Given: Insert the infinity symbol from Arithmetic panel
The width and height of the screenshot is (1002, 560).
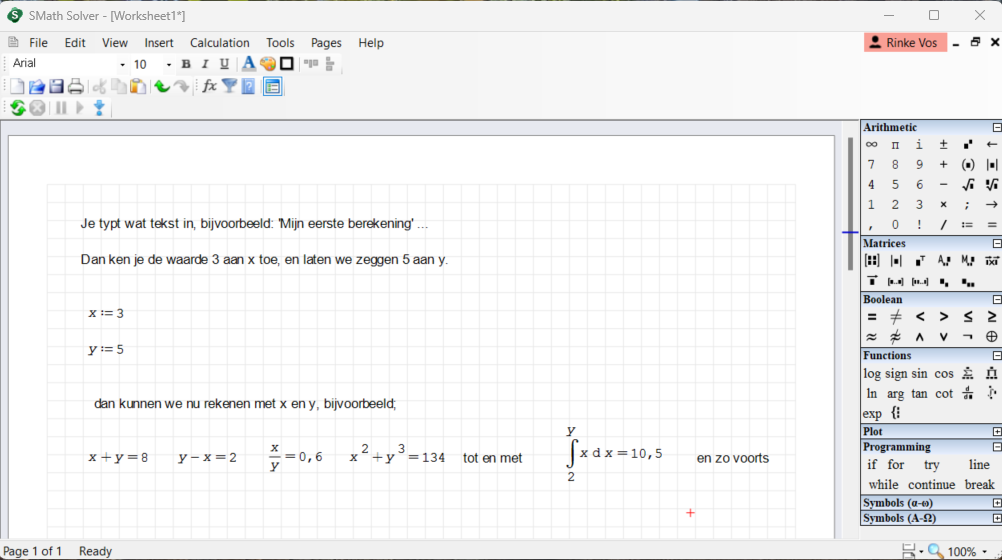Looking at the screenshot, I should pos(871,145).
